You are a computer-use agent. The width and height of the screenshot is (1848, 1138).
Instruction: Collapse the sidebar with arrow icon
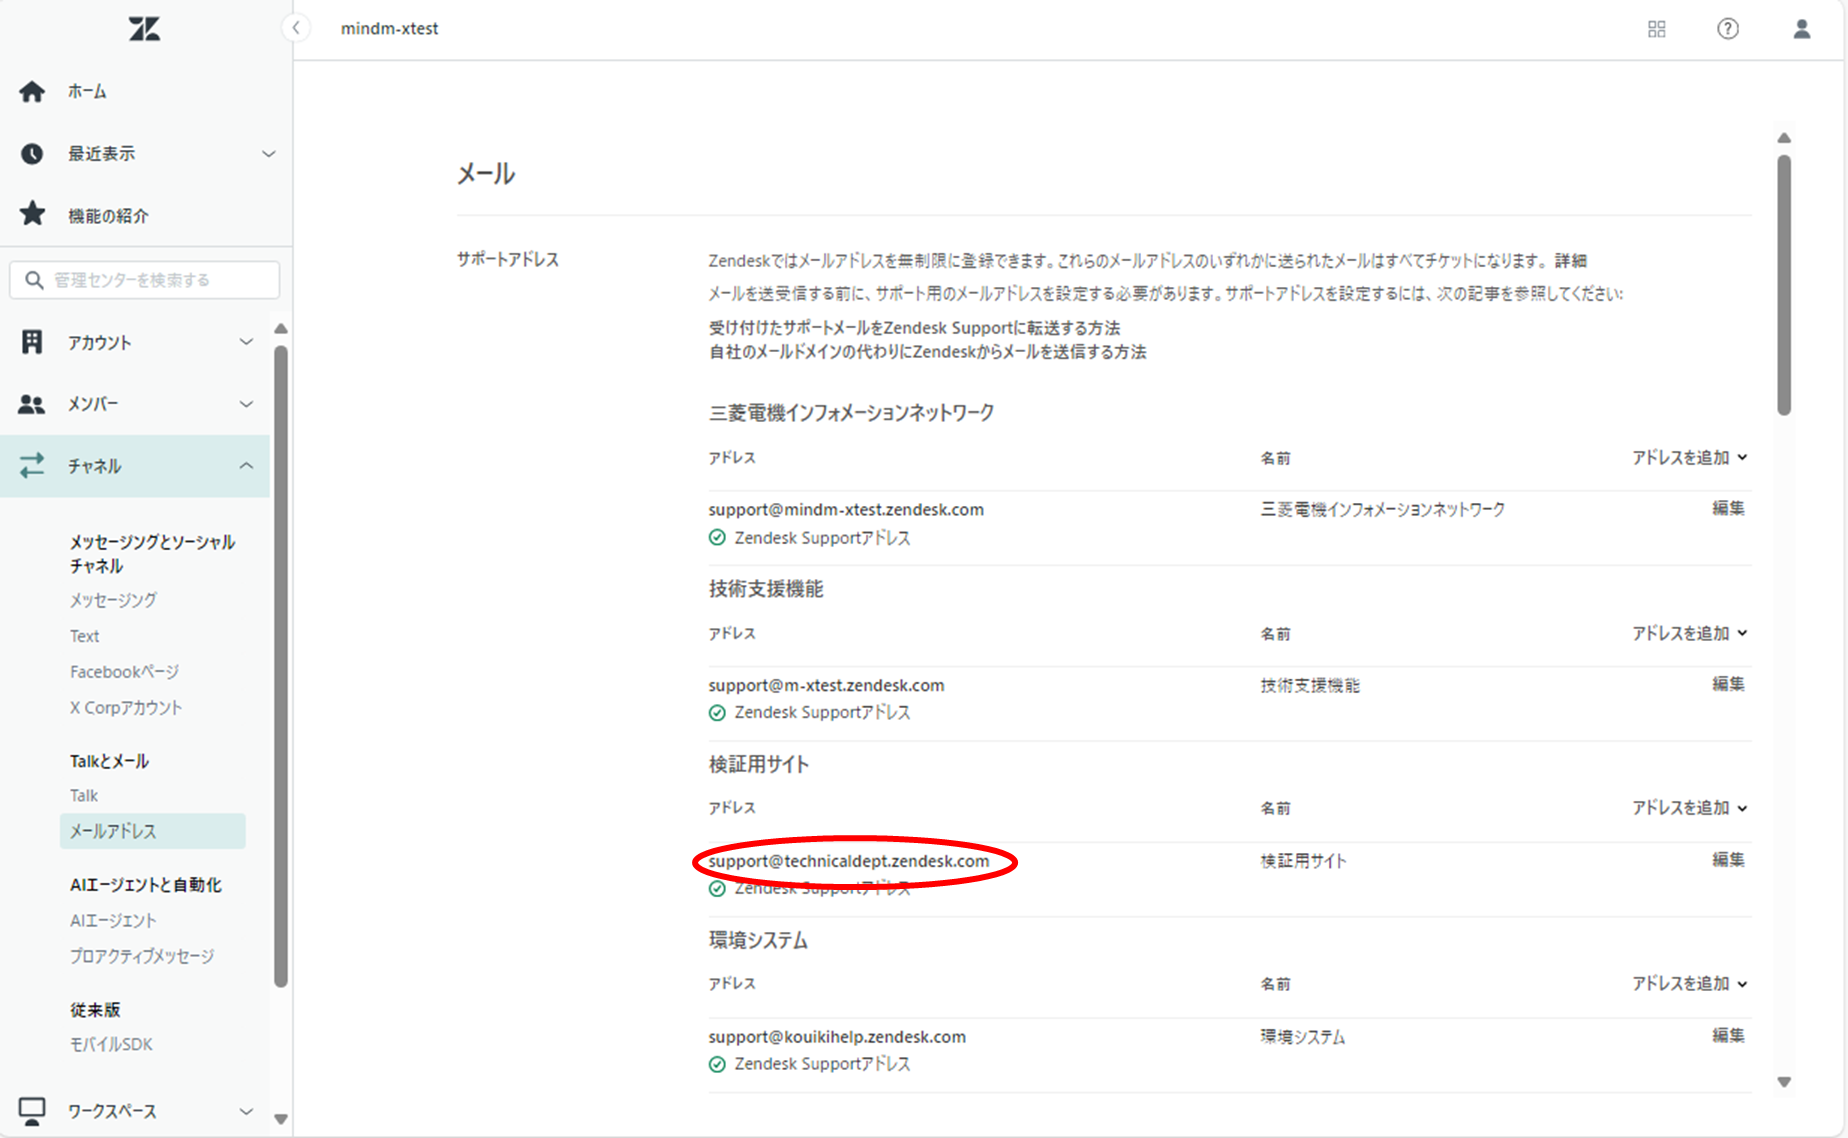[296, 28]
